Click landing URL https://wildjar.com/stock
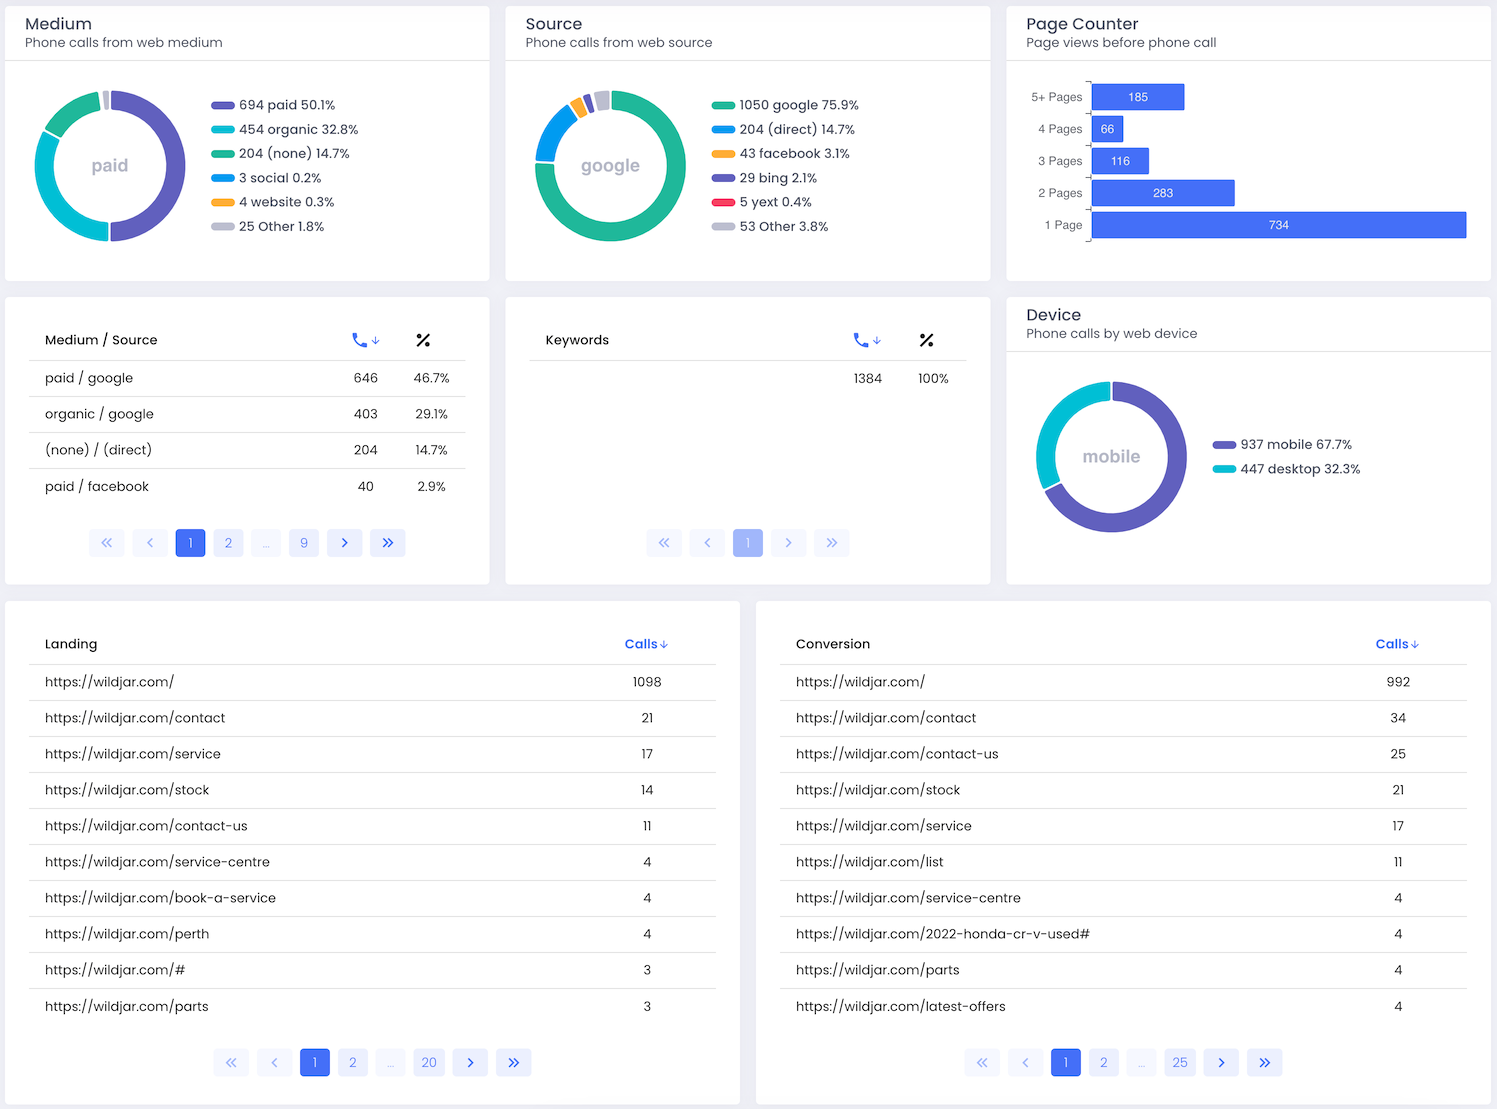1497x1109 pixels. pos(127,790)
